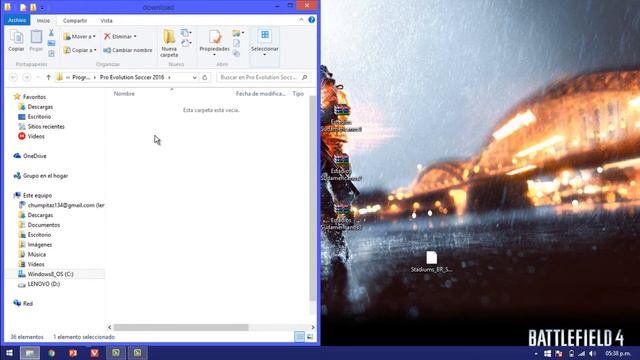Switch to details view icon in status bar
The width and height of the screenshot is (640, 360).
299,337
